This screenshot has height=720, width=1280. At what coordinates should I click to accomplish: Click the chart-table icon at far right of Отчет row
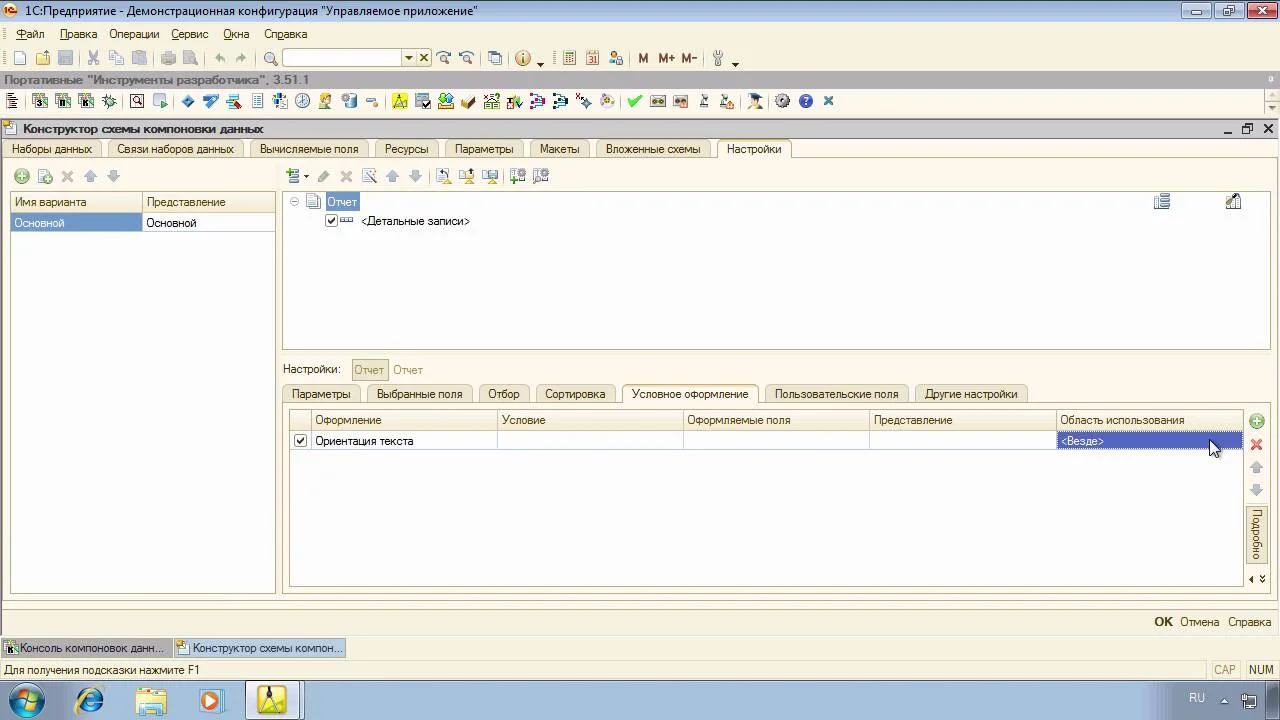(x=1233, y=202)
